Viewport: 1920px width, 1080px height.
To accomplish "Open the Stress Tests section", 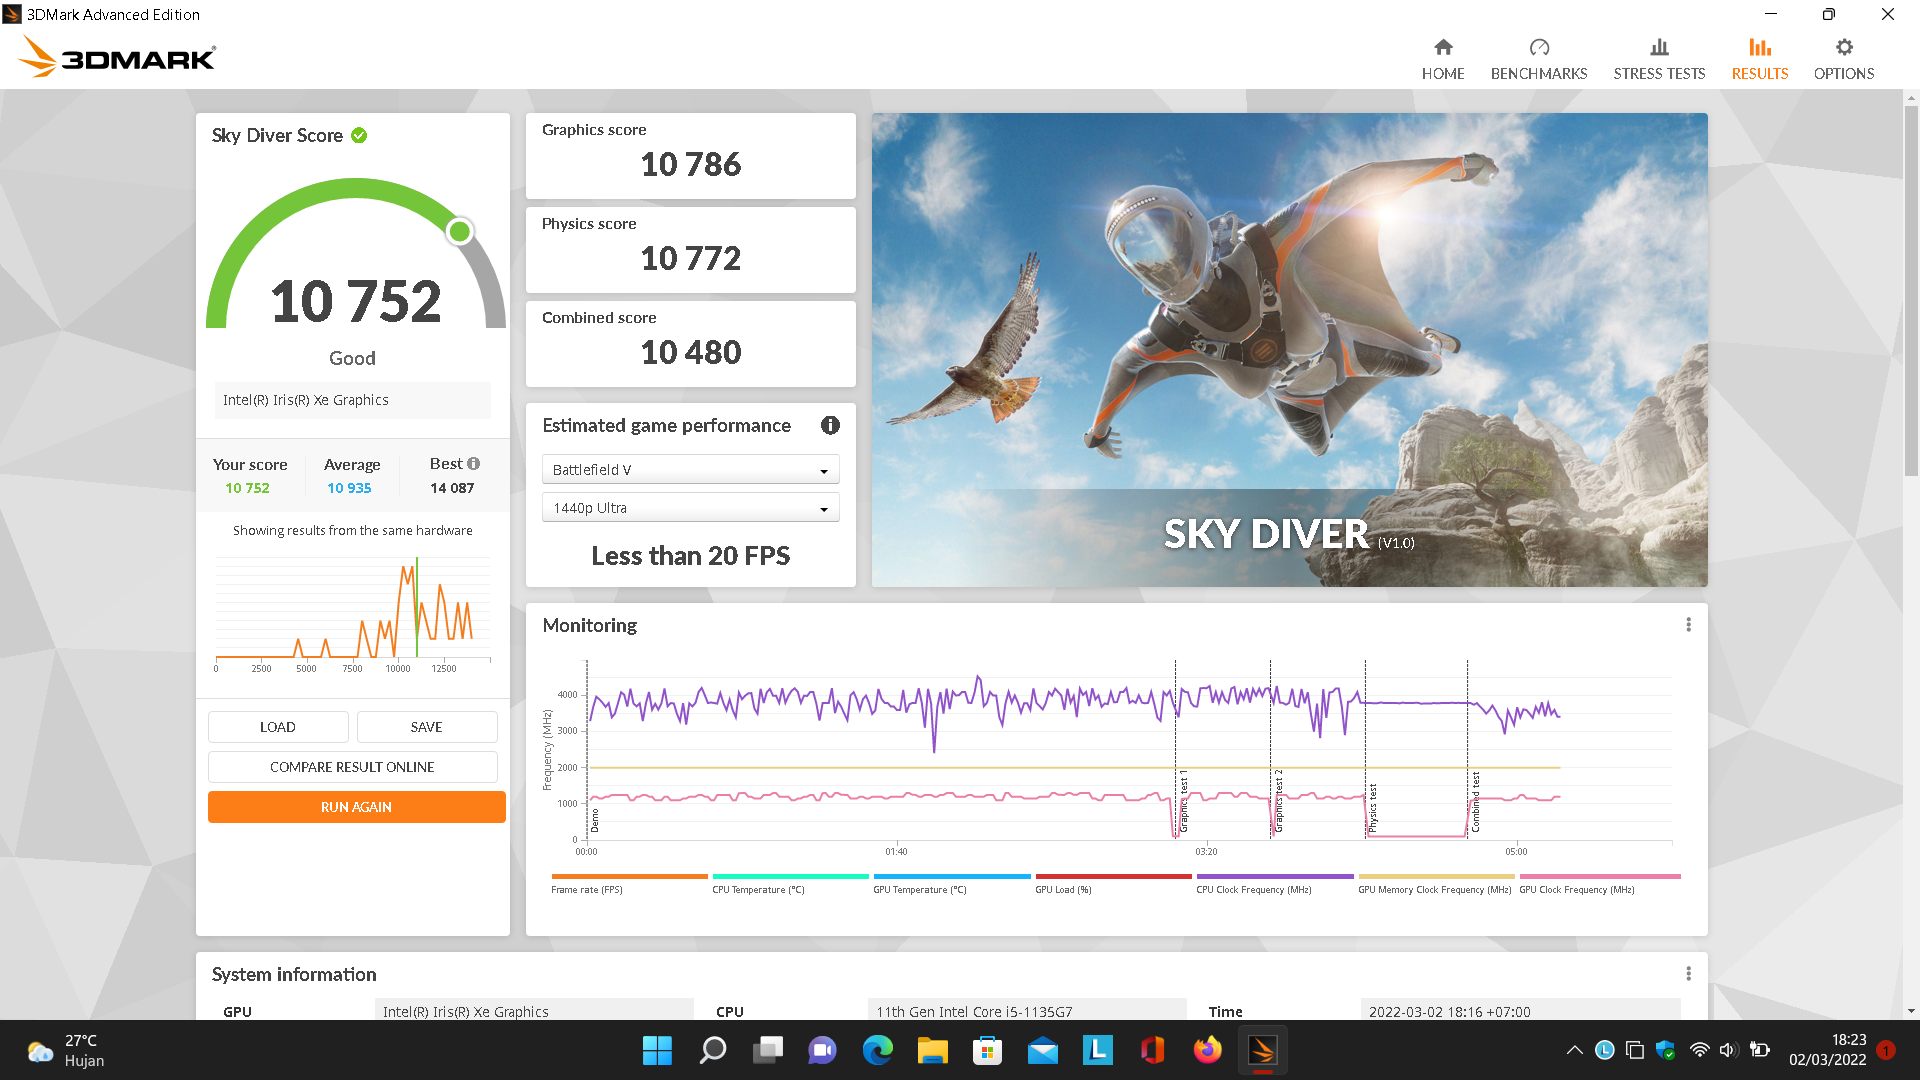I will click(x=1659, y=60).
